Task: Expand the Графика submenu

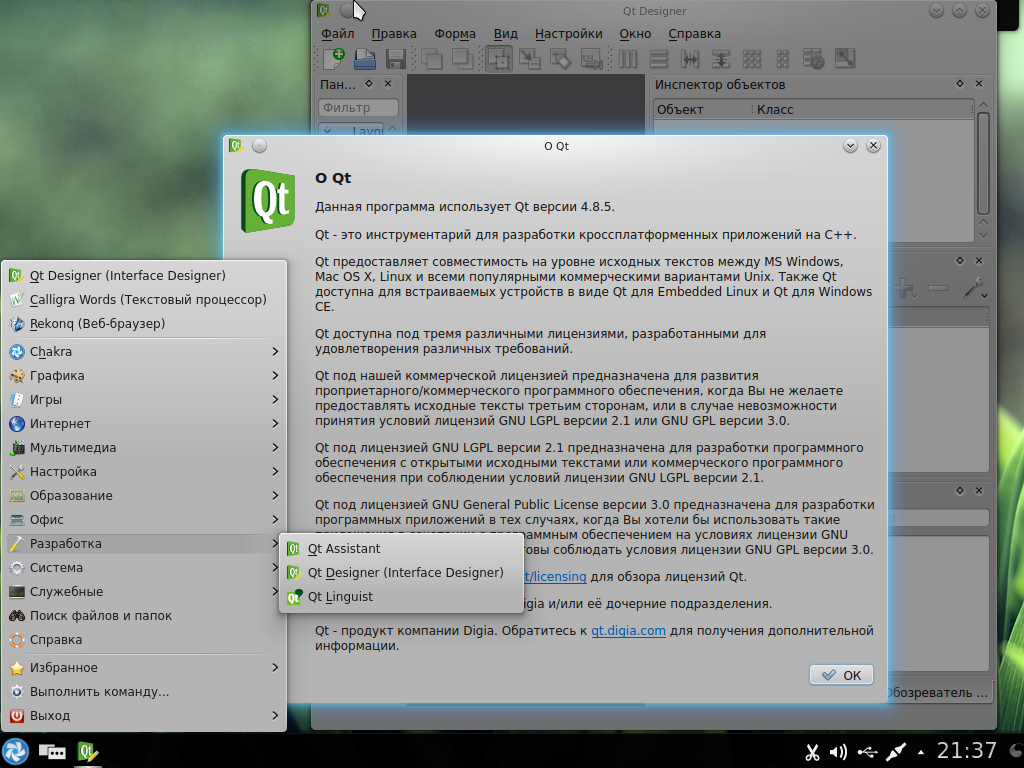Action: point(144,376)
